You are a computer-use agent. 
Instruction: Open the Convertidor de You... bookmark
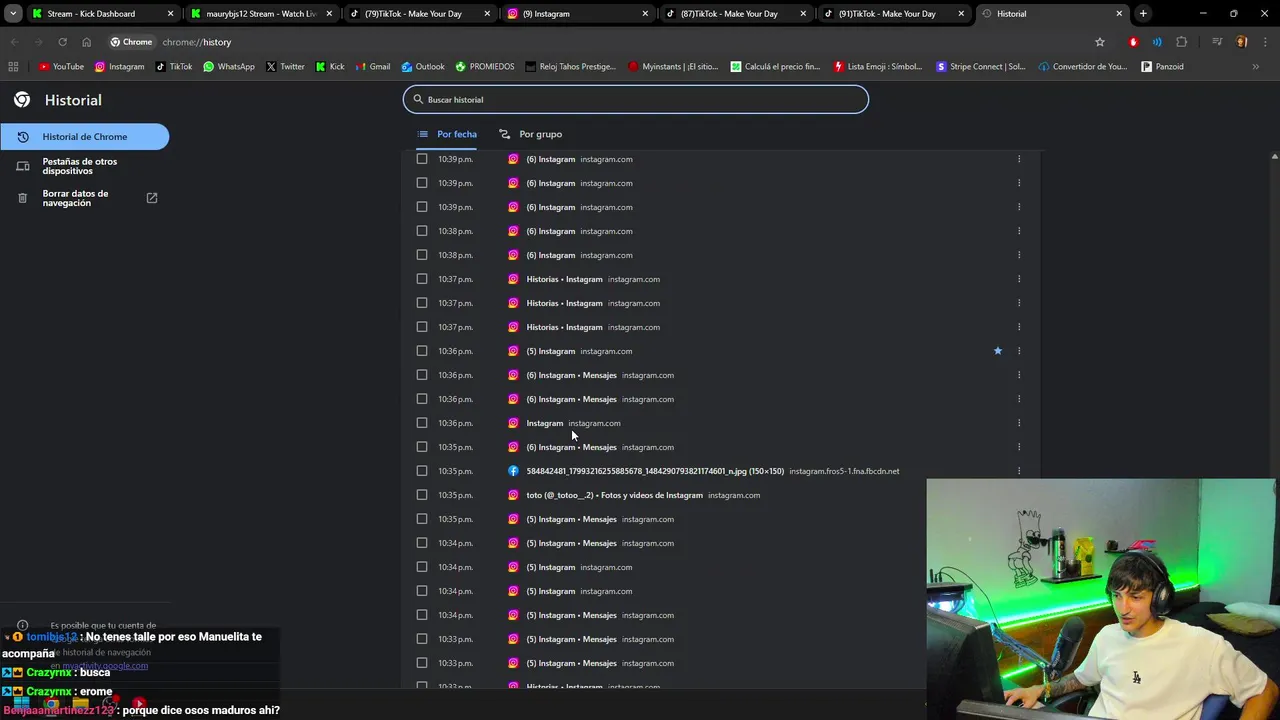[1083, 67]
